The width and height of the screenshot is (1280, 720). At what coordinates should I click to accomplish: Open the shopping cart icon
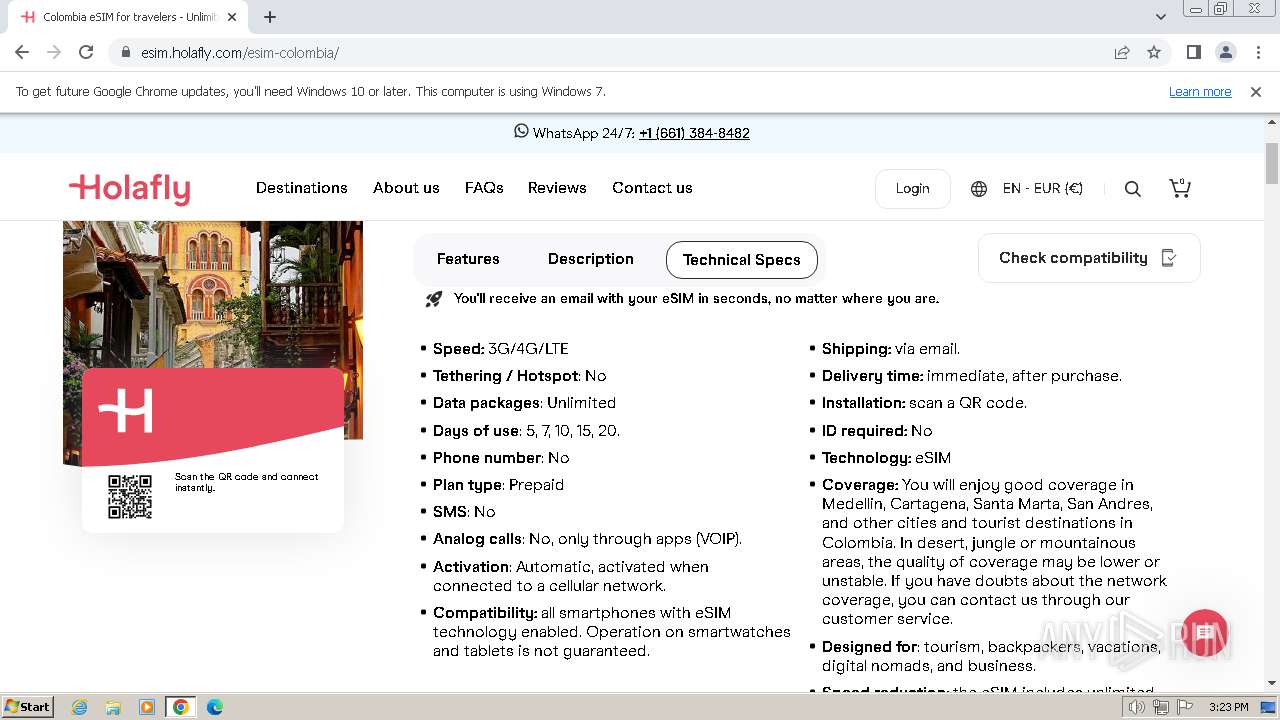1180,188
